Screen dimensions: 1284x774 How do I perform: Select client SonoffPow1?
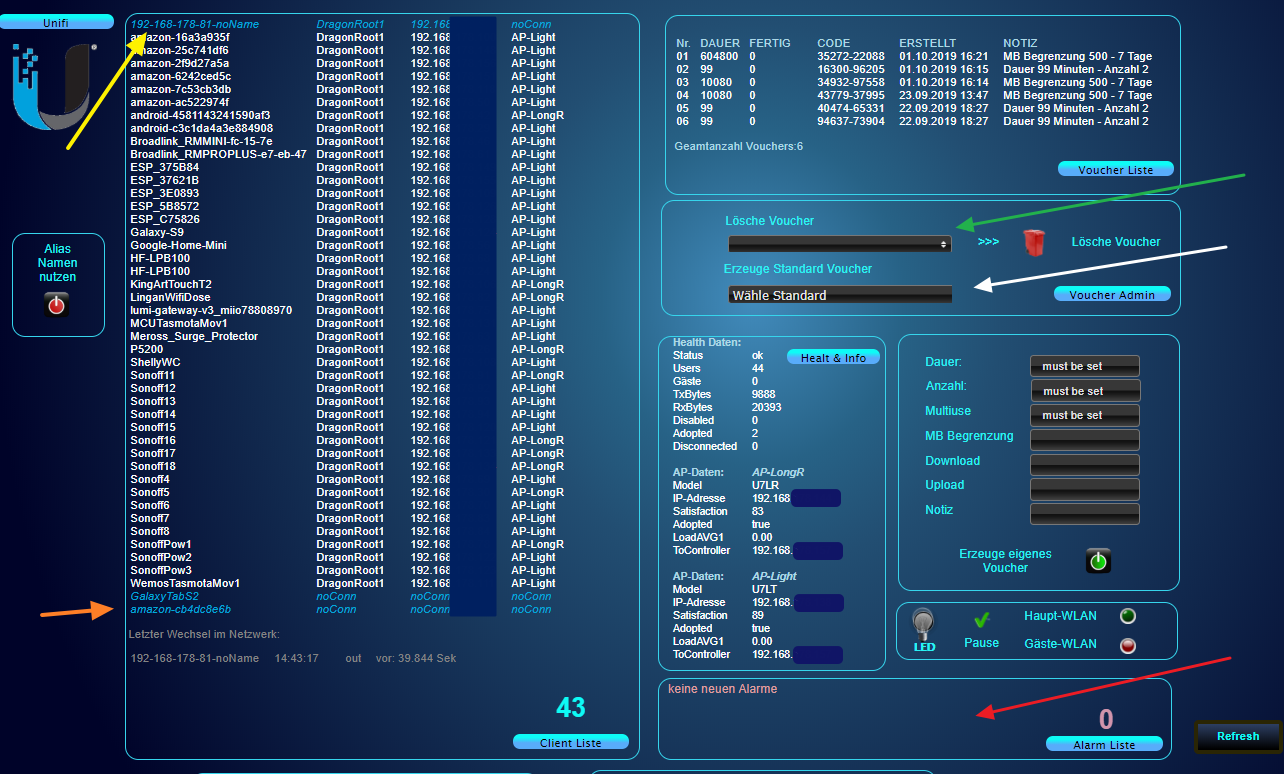coord(160,544)
